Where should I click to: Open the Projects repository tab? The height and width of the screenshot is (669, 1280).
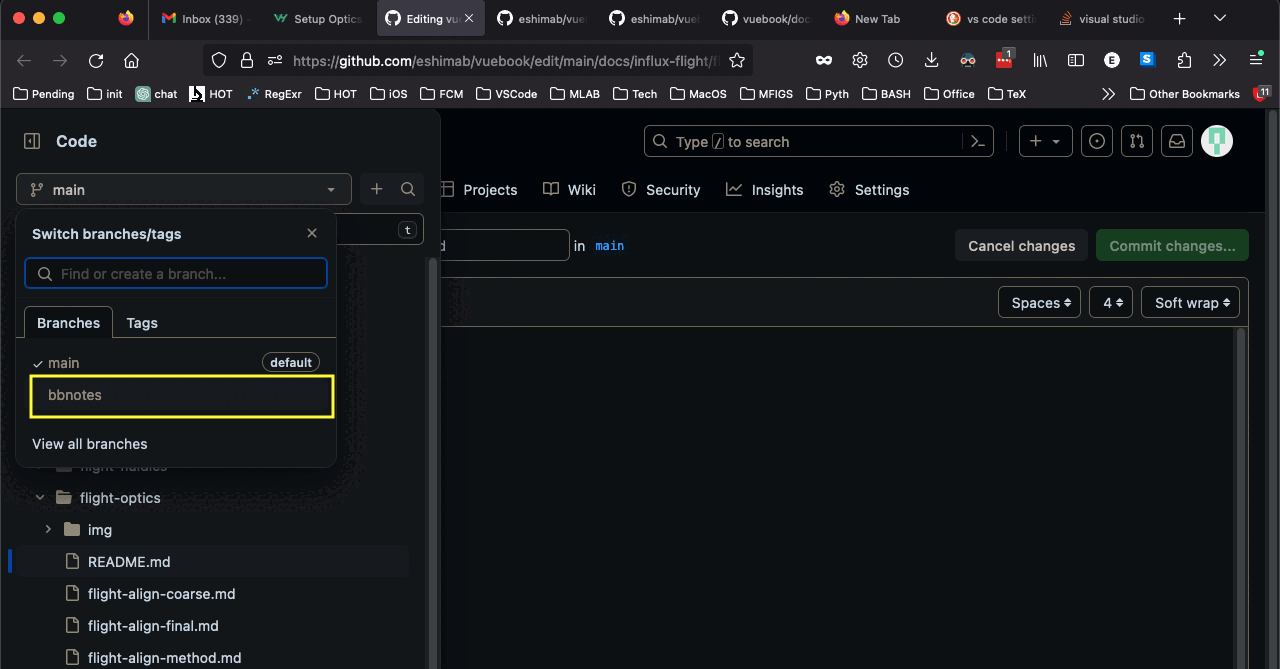pos(479,190)
